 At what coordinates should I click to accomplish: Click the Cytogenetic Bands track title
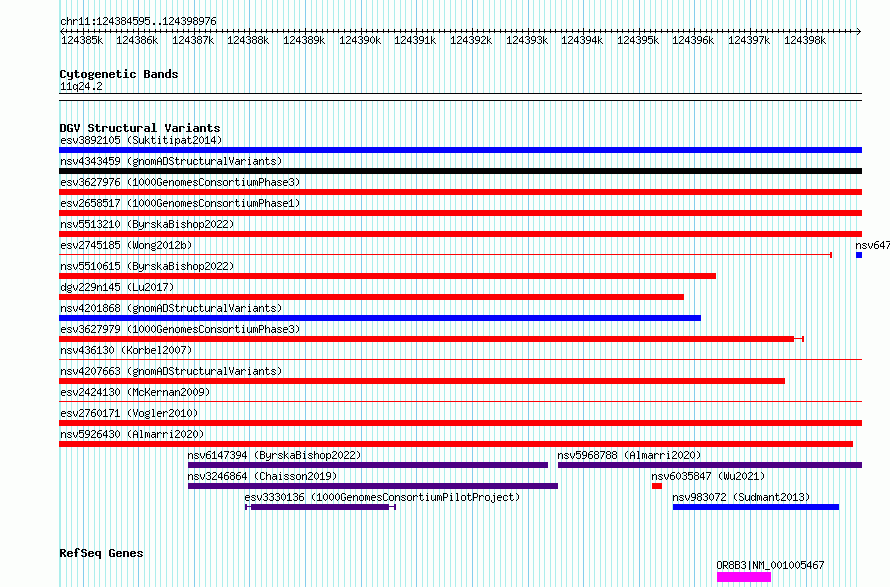pos(119,74)
